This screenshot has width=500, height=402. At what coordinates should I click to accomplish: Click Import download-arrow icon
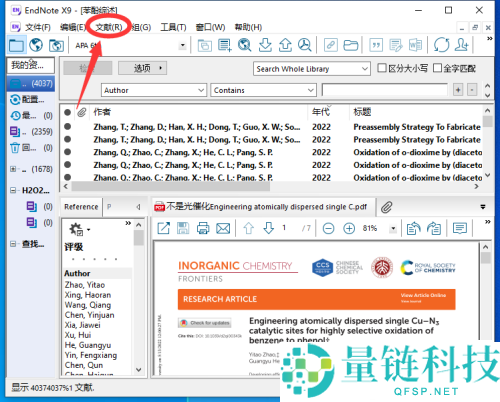click(x=265, y=45)
